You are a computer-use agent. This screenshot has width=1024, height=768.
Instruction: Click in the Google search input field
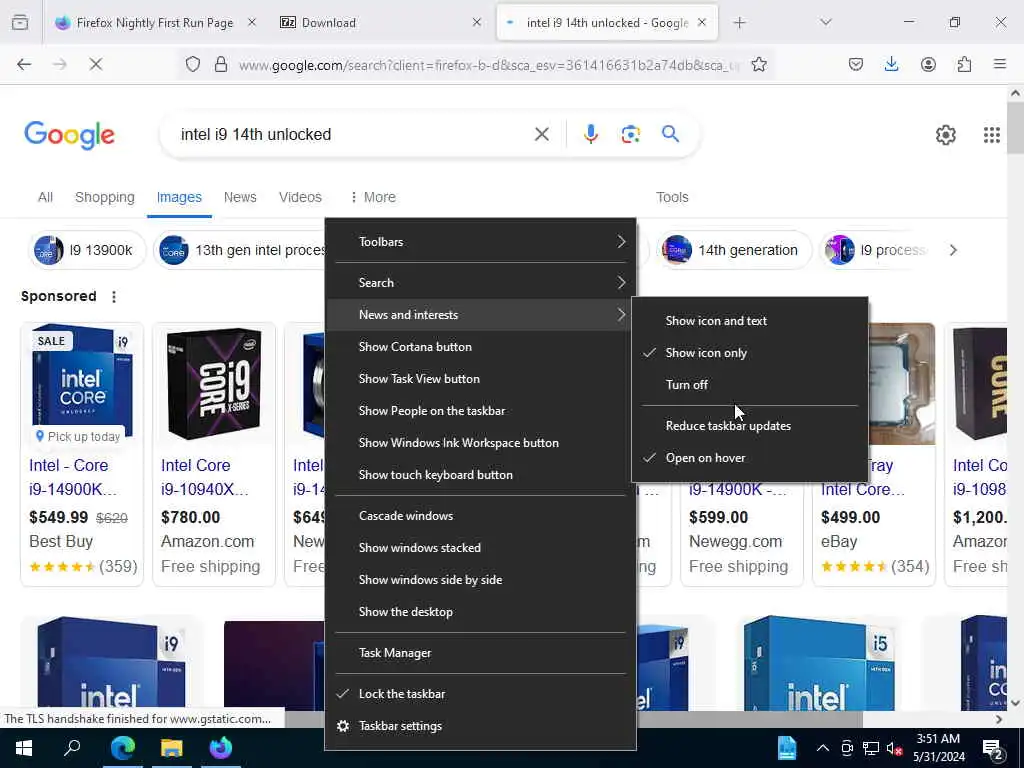[353, 135]
